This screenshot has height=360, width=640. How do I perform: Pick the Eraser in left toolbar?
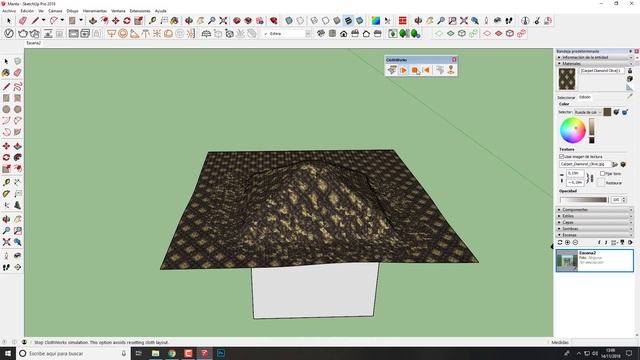point(18,73)
